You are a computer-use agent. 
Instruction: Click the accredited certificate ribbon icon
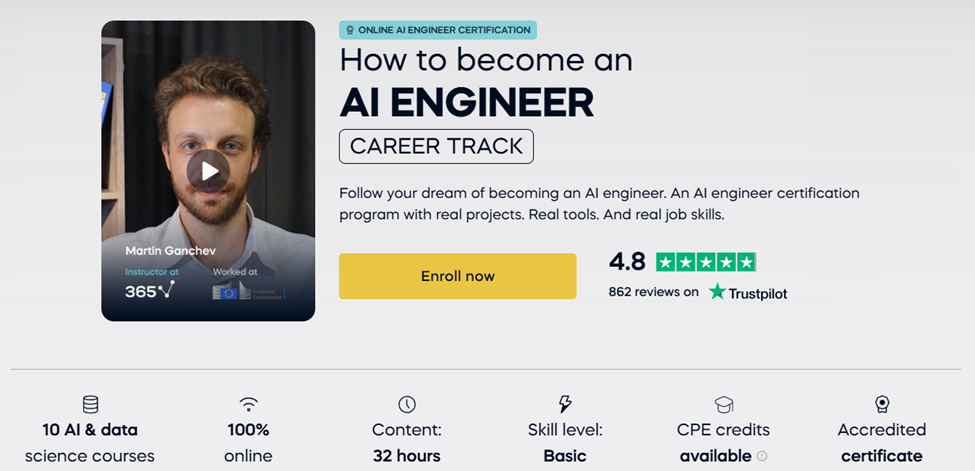pos(881,404)
